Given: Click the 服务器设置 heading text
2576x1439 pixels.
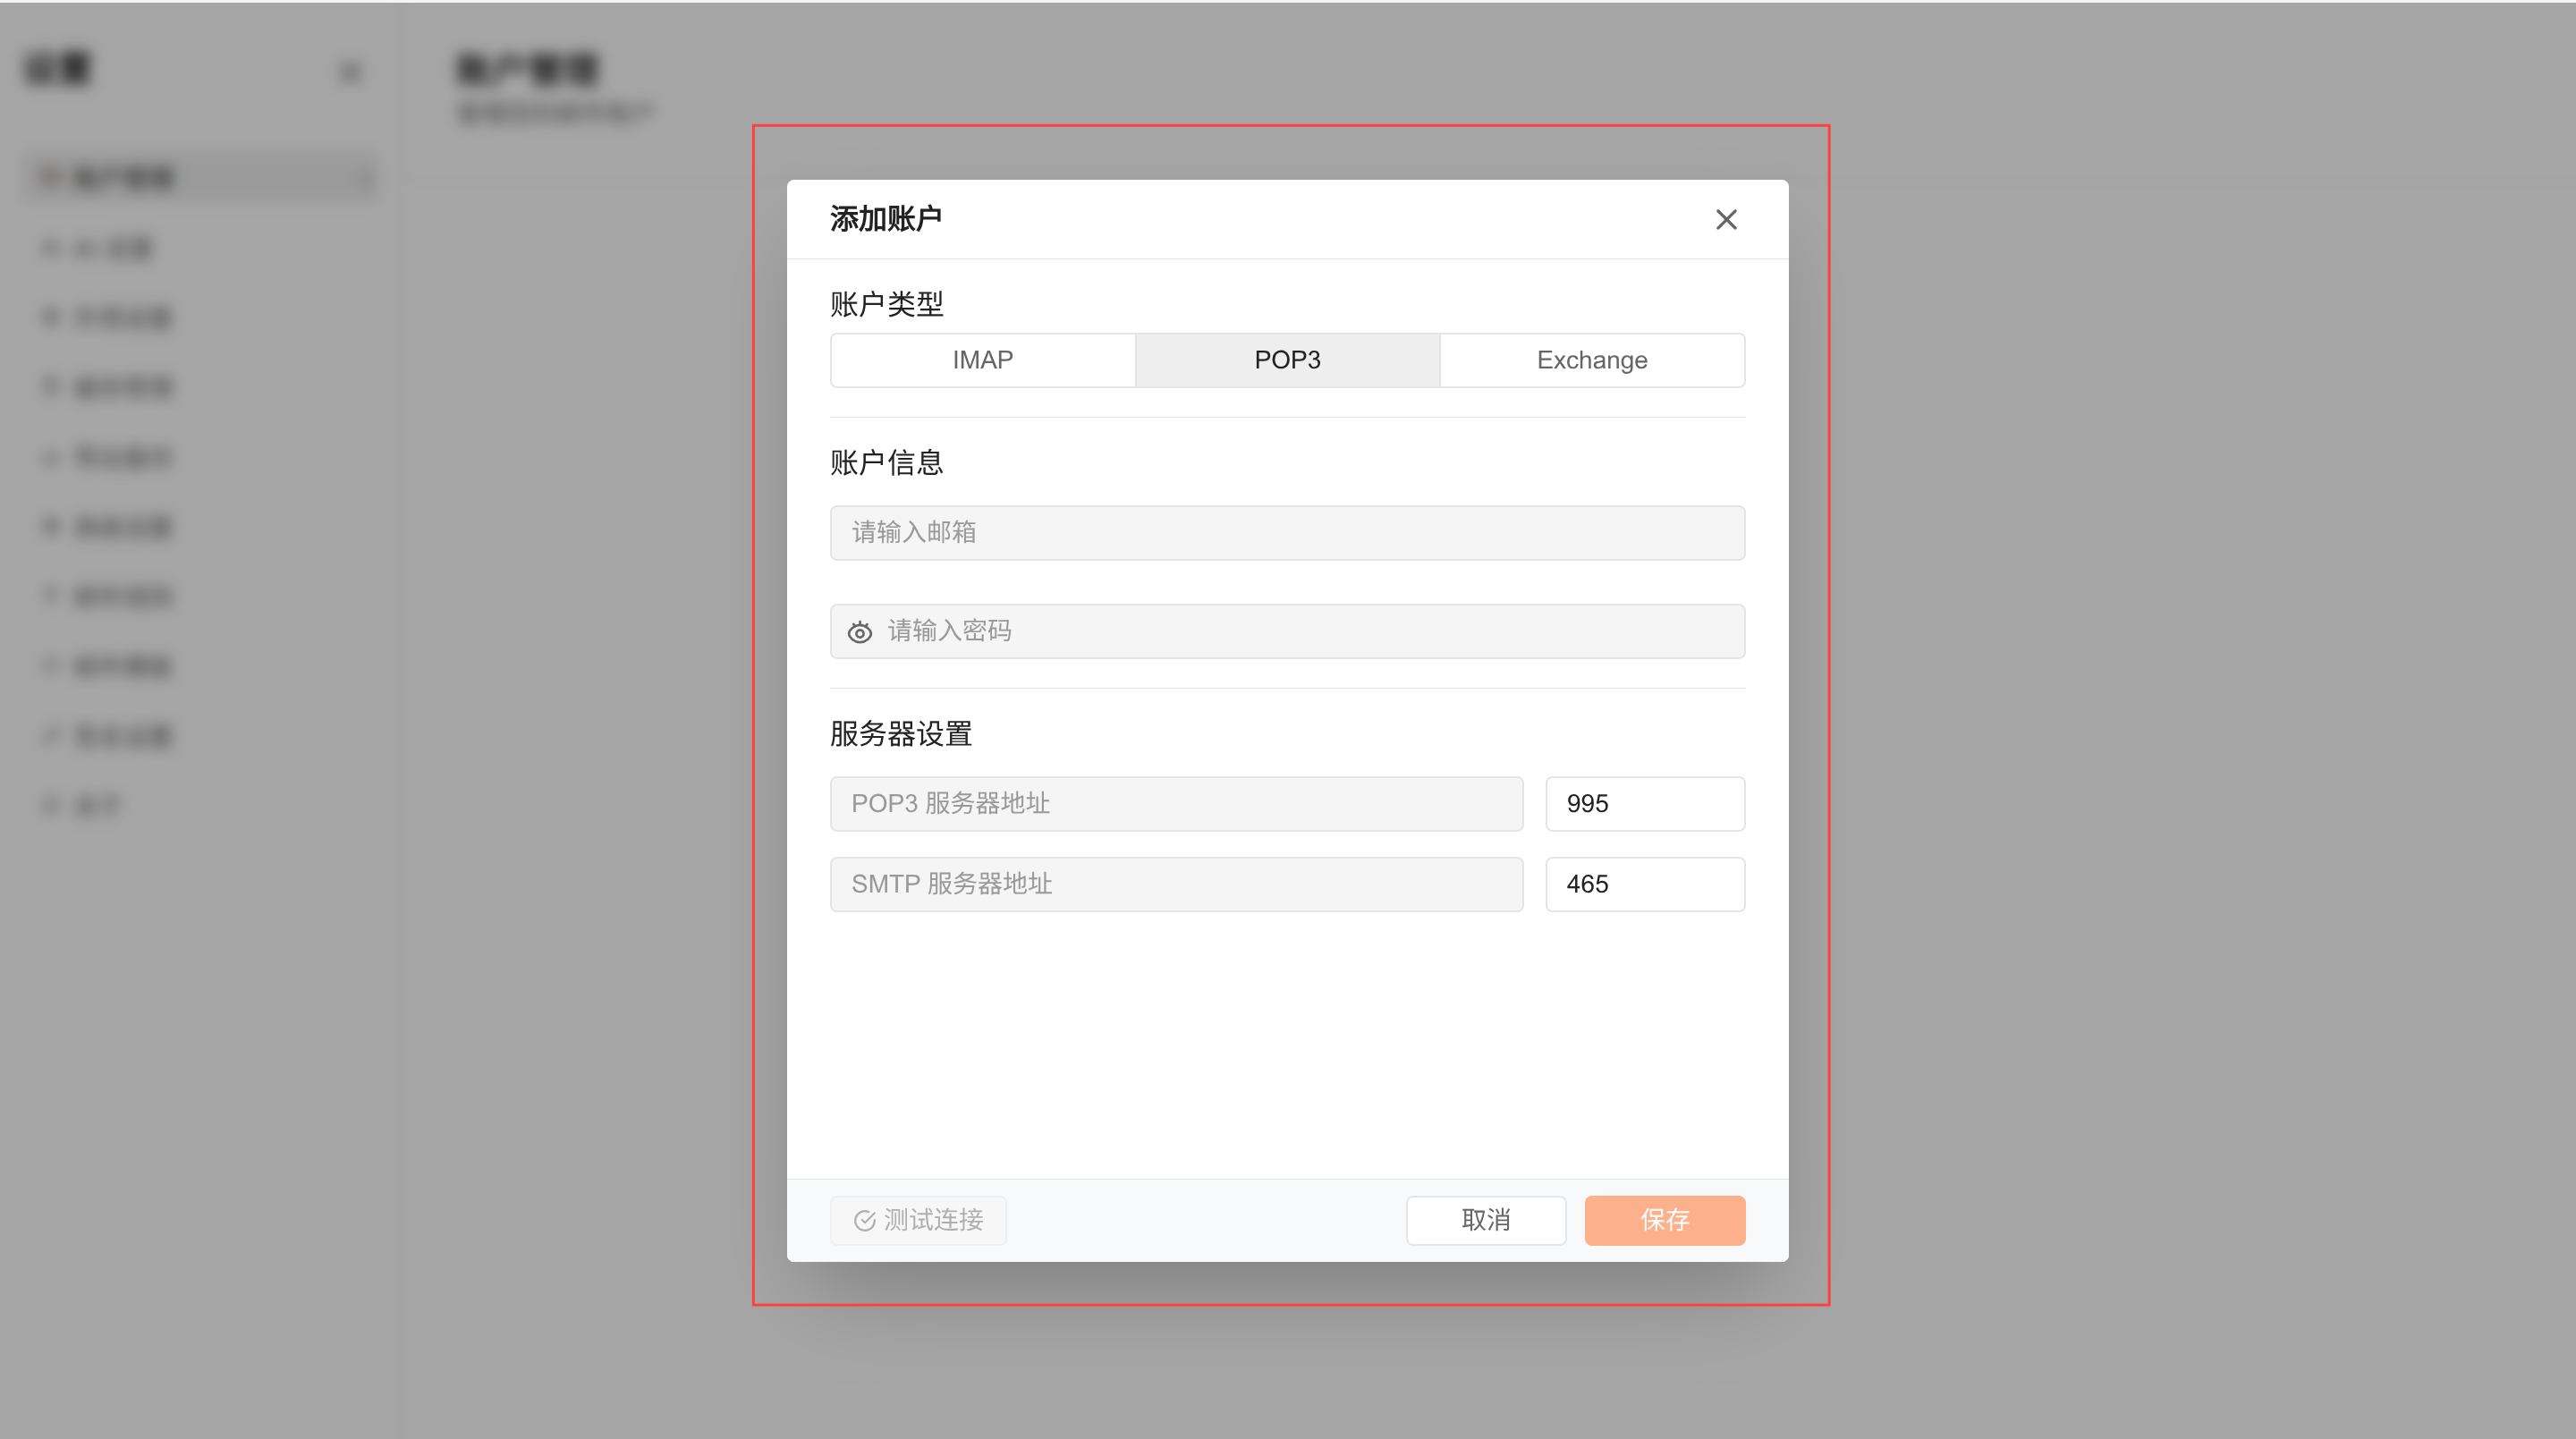Looking at the screenshot, I should tap(901, 734).
